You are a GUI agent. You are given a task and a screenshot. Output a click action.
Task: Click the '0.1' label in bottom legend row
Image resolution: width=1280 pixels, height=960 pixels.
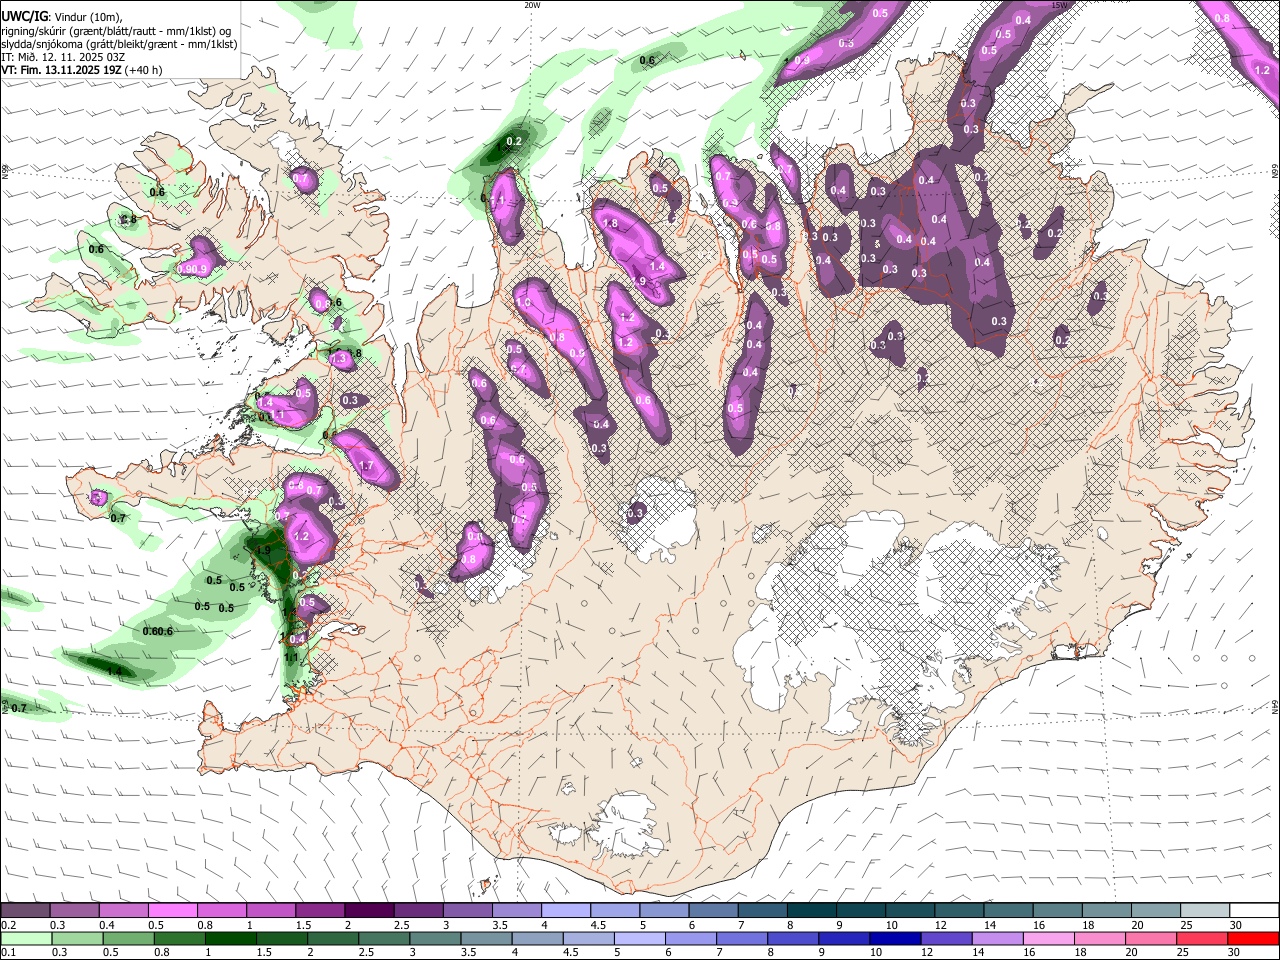click(x=8, y=953)
